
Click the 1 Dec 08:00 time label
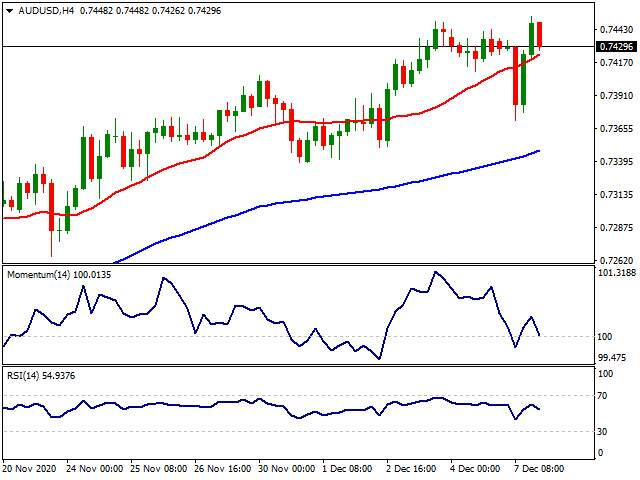coord(347,468)
